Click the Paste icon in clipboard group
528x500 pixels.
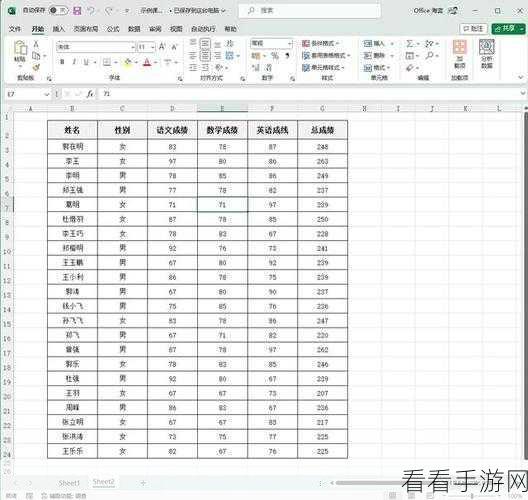20,48
